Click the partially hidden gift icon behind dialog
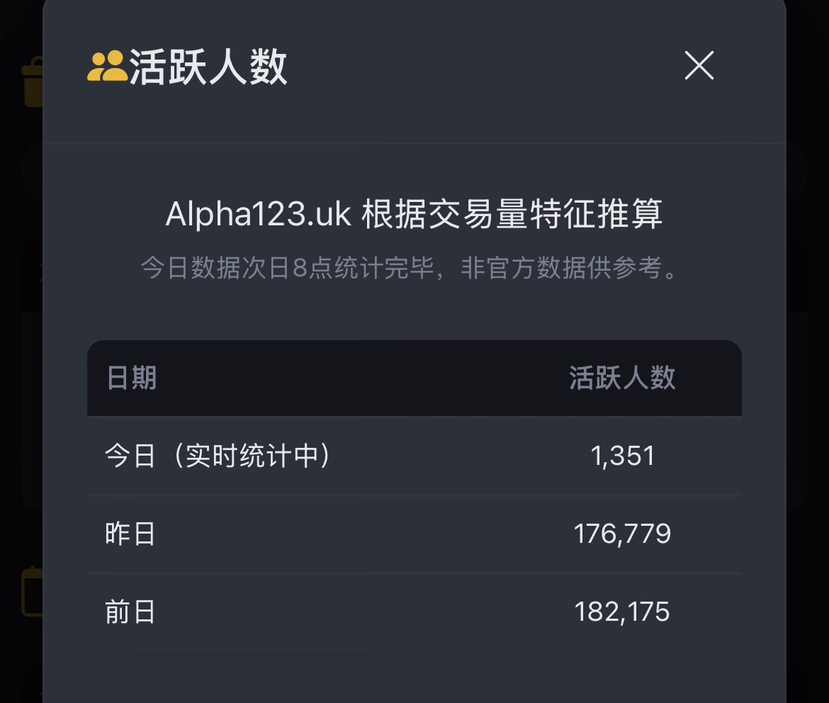Image resolution: width=829 pixels, height=703 pixels. (32, 80)
